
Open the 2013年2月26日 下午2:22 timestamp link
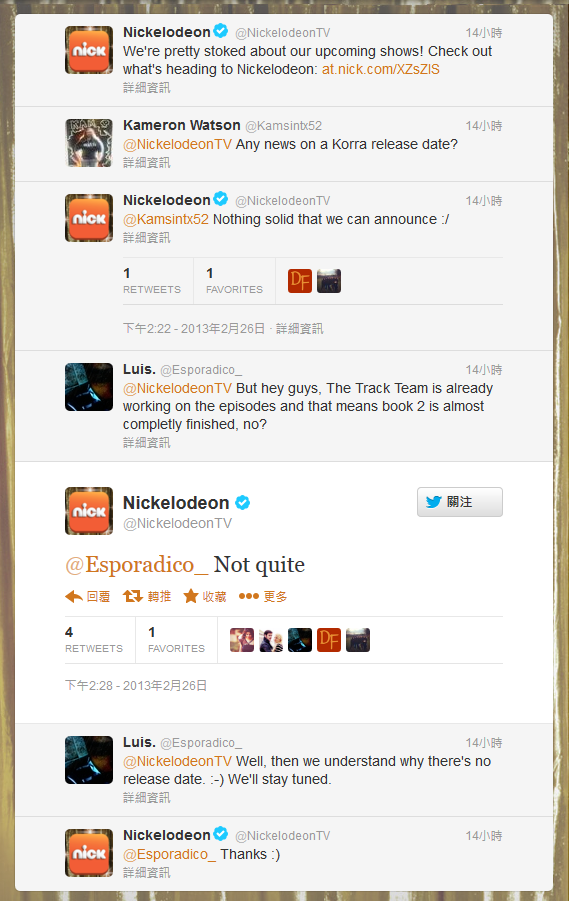[194, 329]
